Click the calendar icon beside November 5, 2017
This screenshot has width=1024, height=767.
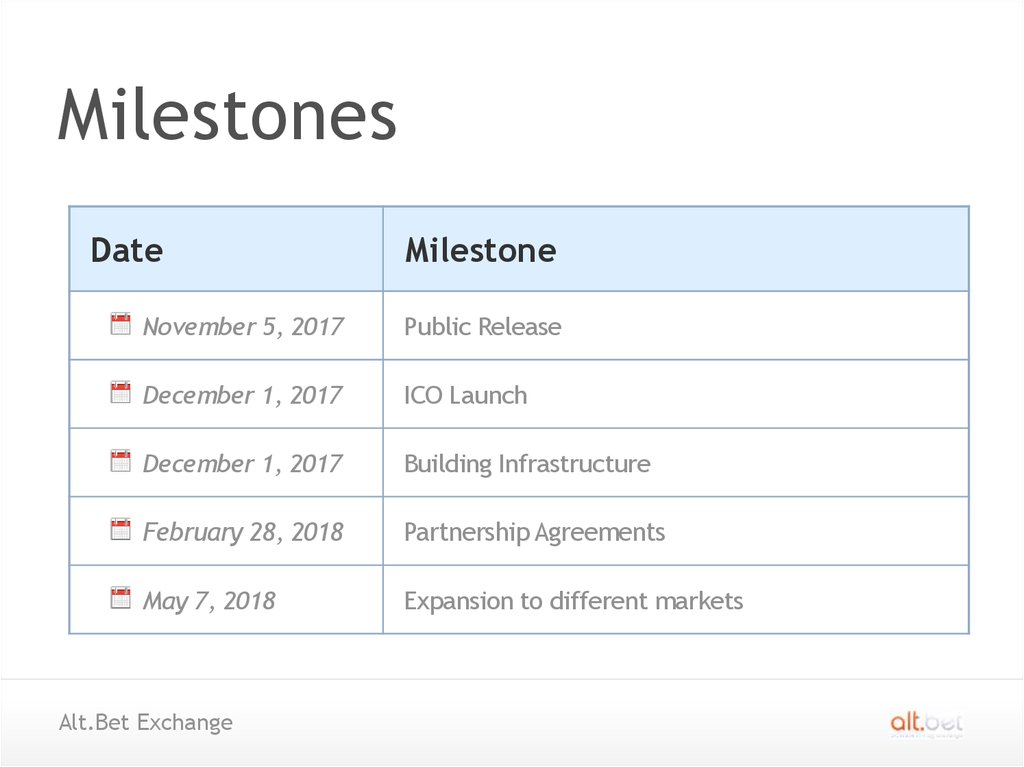[x=121, y=324]
